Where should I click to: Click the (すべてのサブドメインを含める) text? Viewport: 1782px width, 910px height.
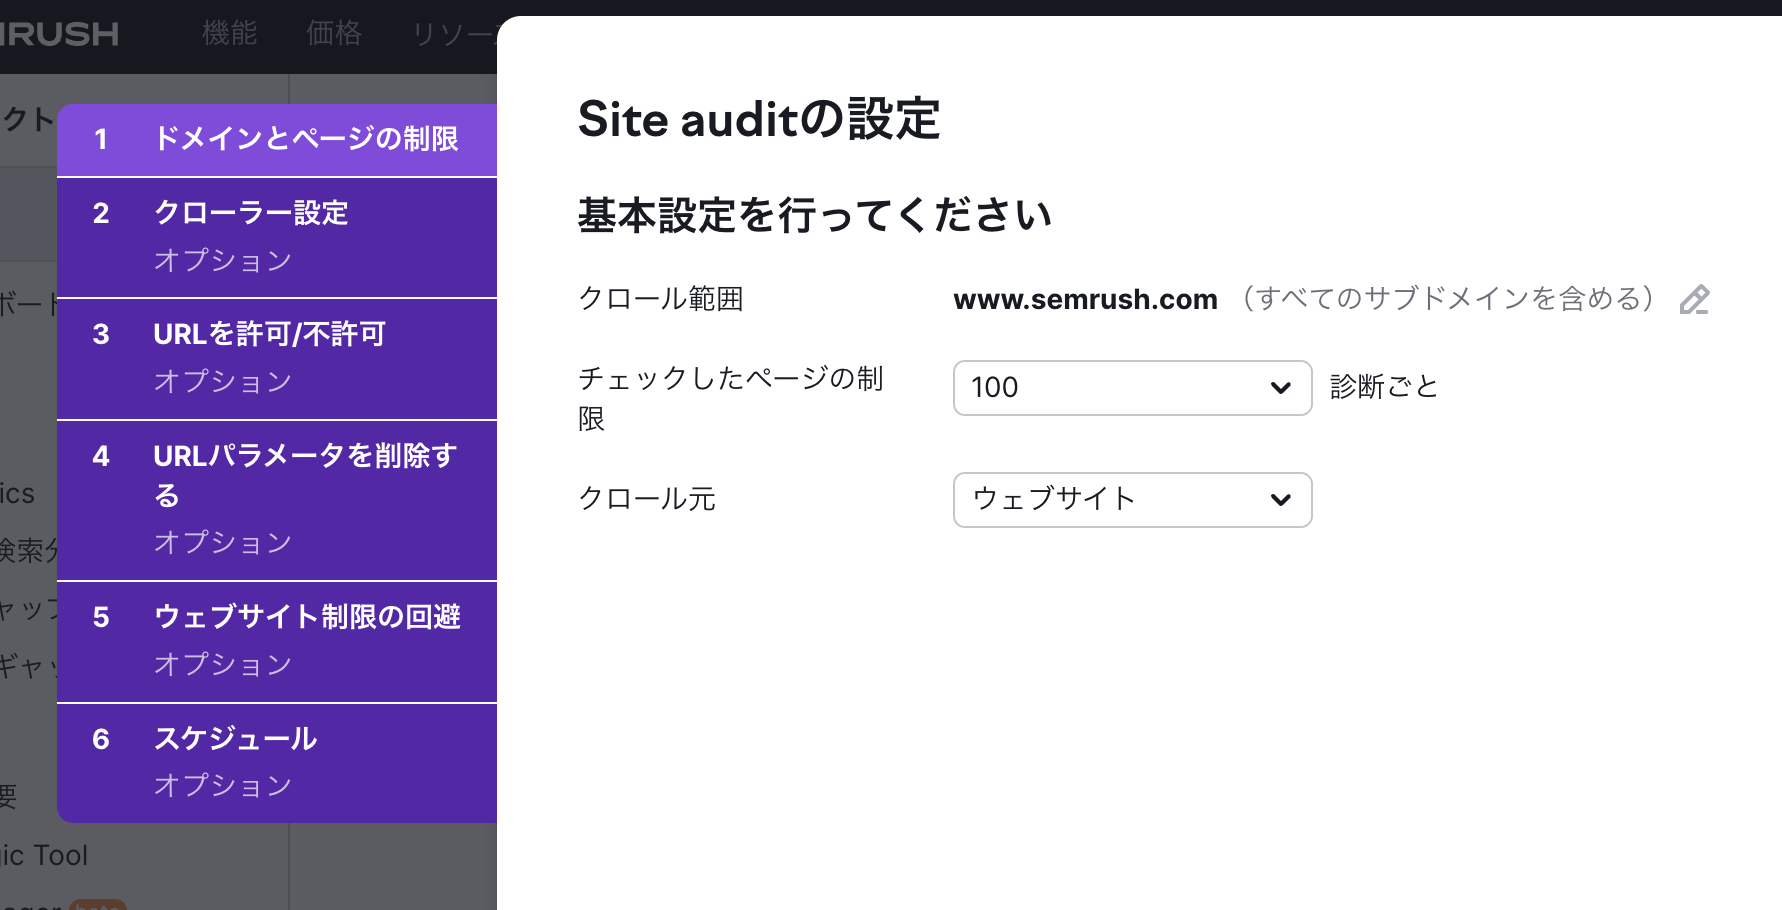[1449, 299]
